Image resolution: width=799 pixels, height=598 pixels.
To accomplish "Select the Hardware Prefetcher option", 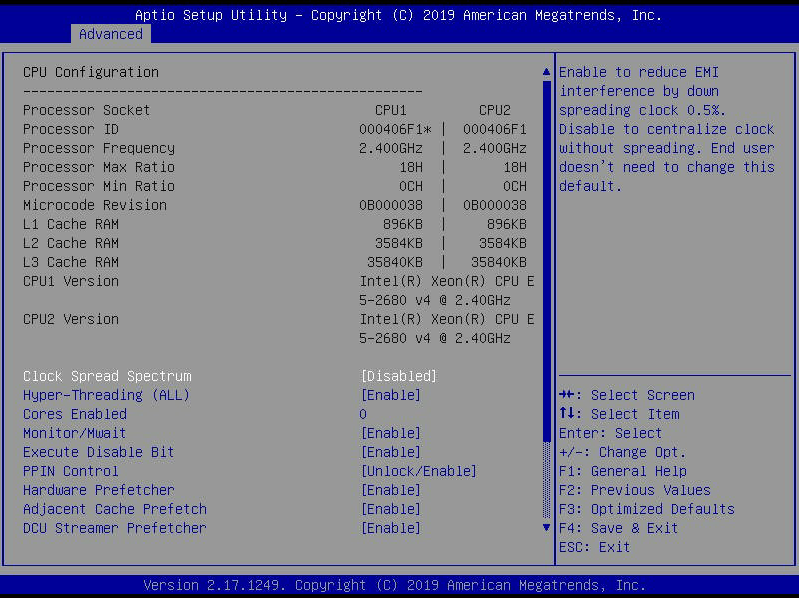I will pos(98,490).
